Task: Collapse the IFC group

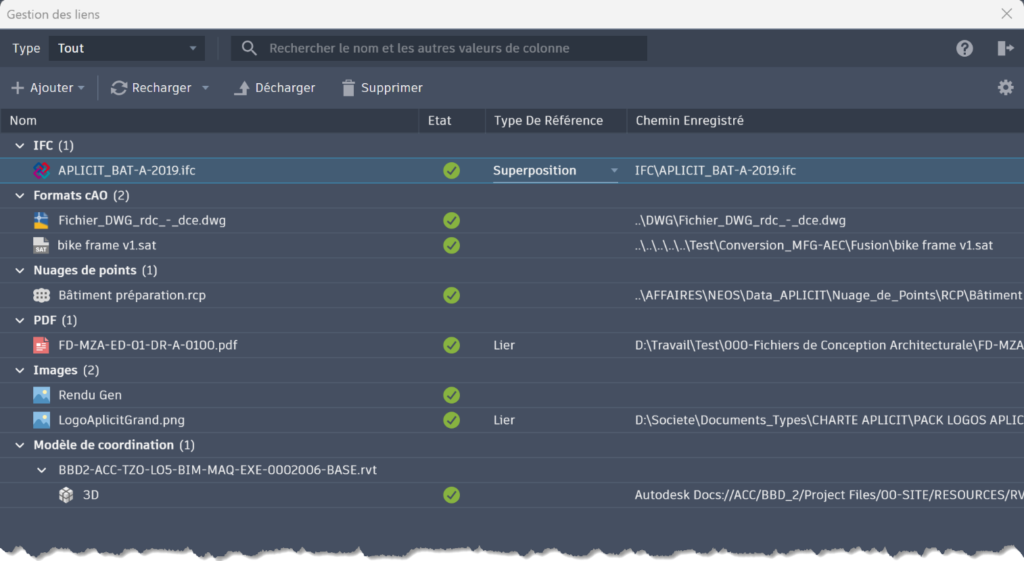Action: coord(20,146)
